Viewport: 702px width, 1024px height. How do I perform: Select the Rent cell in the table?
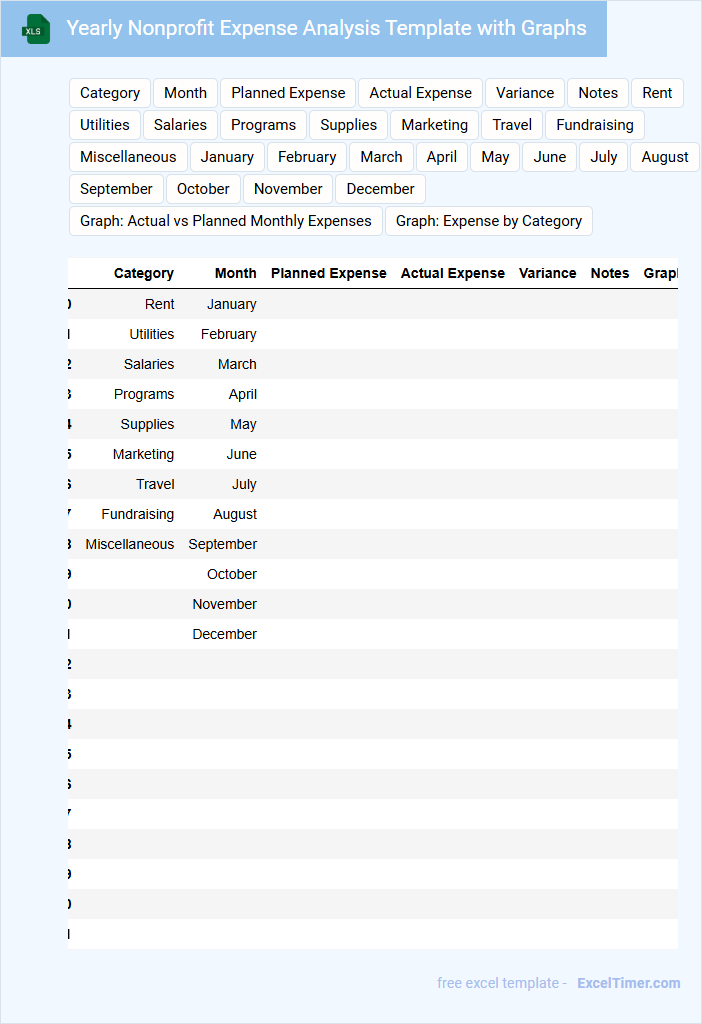click(x=160, y=304)
